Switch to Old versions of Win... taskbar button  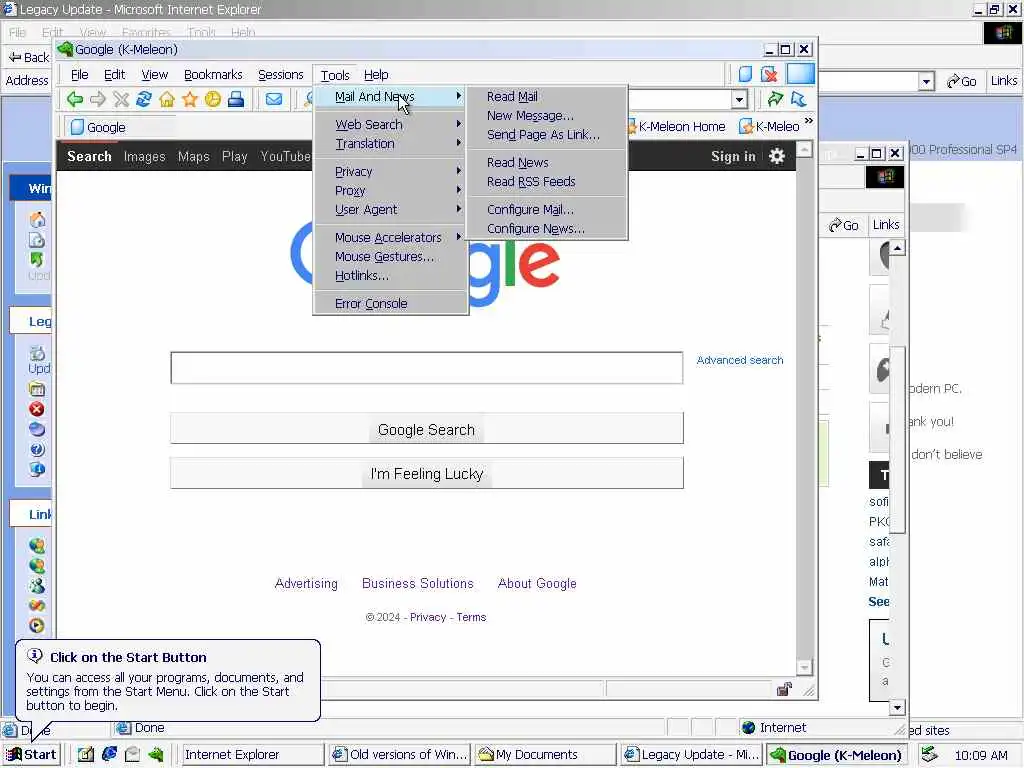click(x=400, y=754)
